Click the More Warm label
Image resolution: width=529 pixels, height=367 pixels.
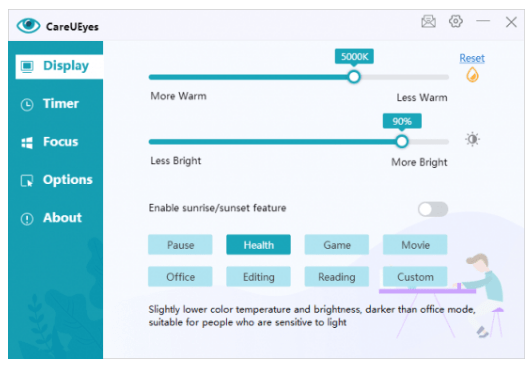[x=178, y=96]
